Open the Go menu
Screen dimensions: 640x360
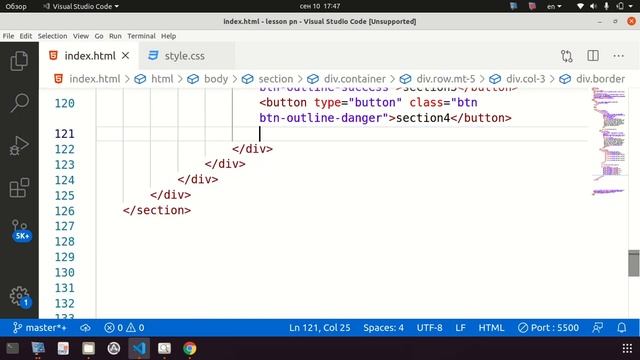point(99,36)
